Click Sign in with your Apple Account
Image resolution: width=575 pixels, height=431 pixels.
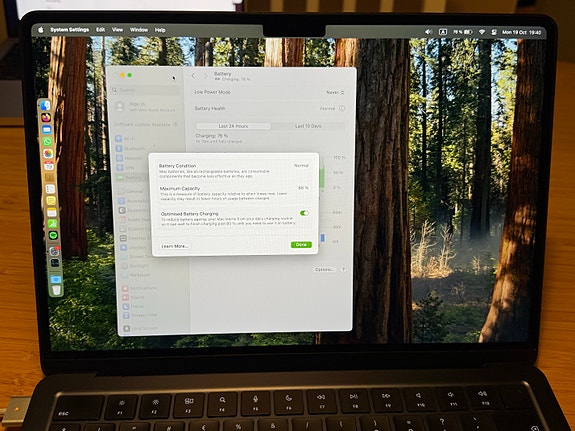pyautogui.click(x=145, y=106)
